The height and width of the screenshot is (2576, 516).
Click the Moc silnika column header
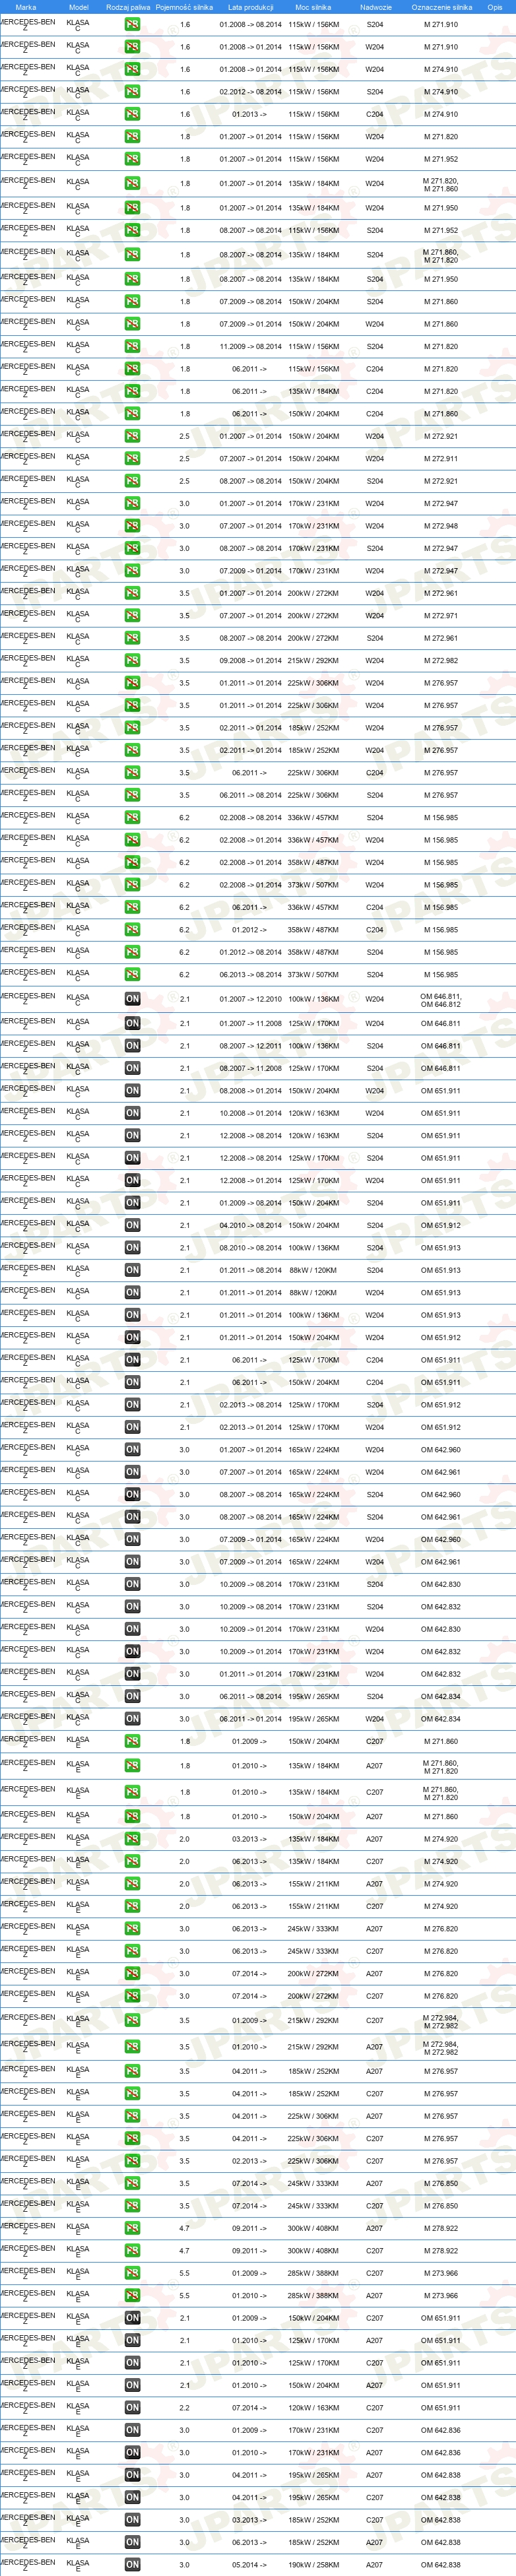313,7
